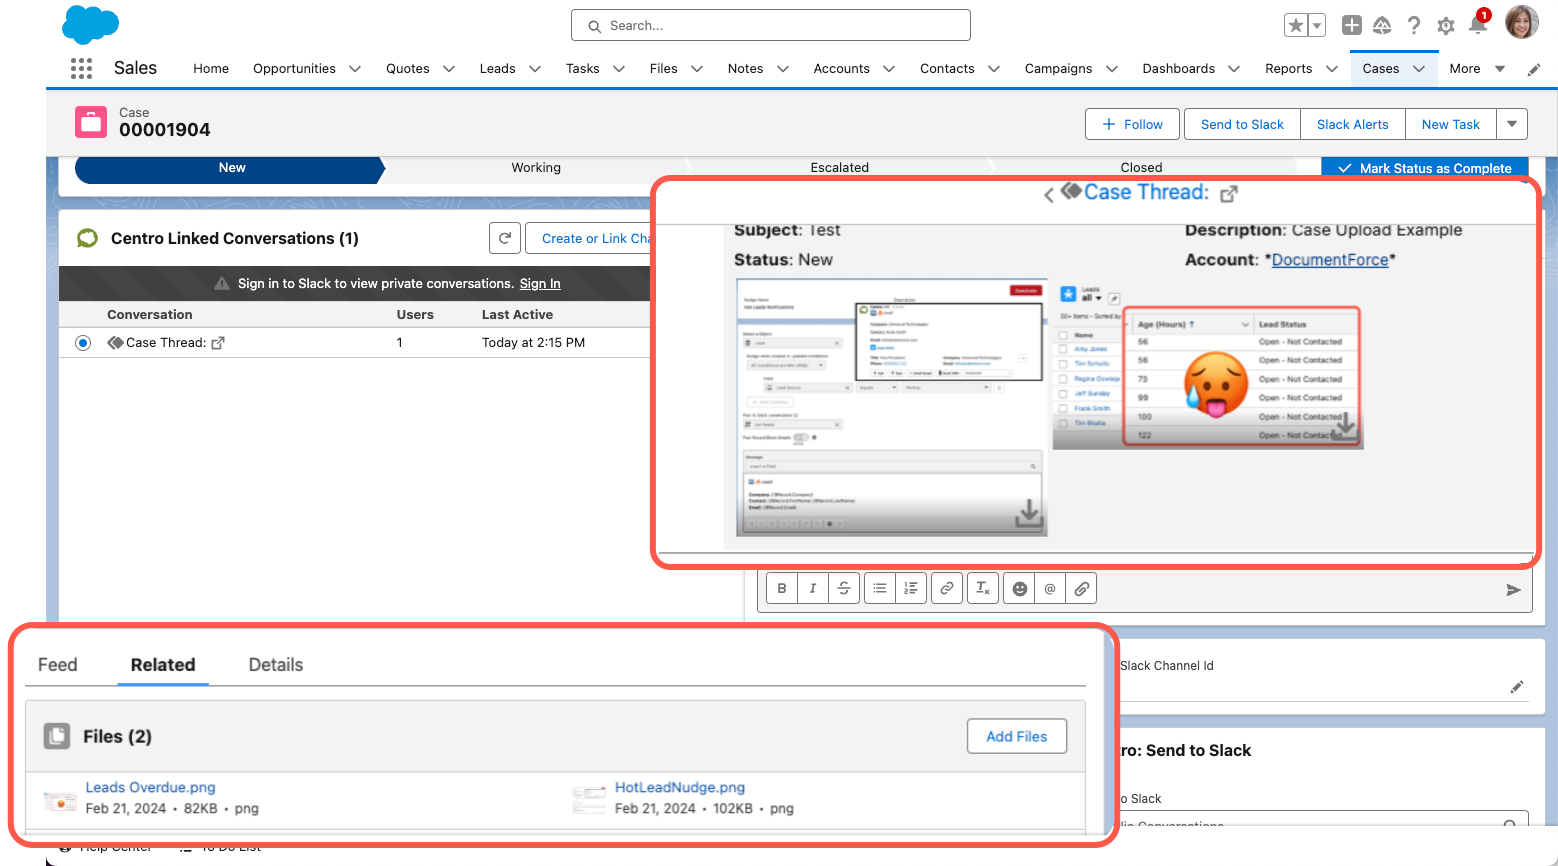The height and width of the screenshot is (866, 1558).
Task: Click the Sign In to Slack link
Action: click(x=540, y=284)
